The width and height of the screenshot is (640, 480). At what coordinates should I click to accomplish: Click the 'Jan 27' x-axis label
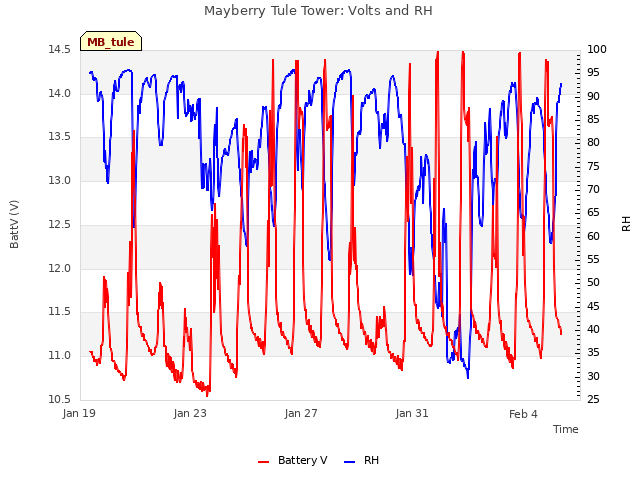point(301,413)
